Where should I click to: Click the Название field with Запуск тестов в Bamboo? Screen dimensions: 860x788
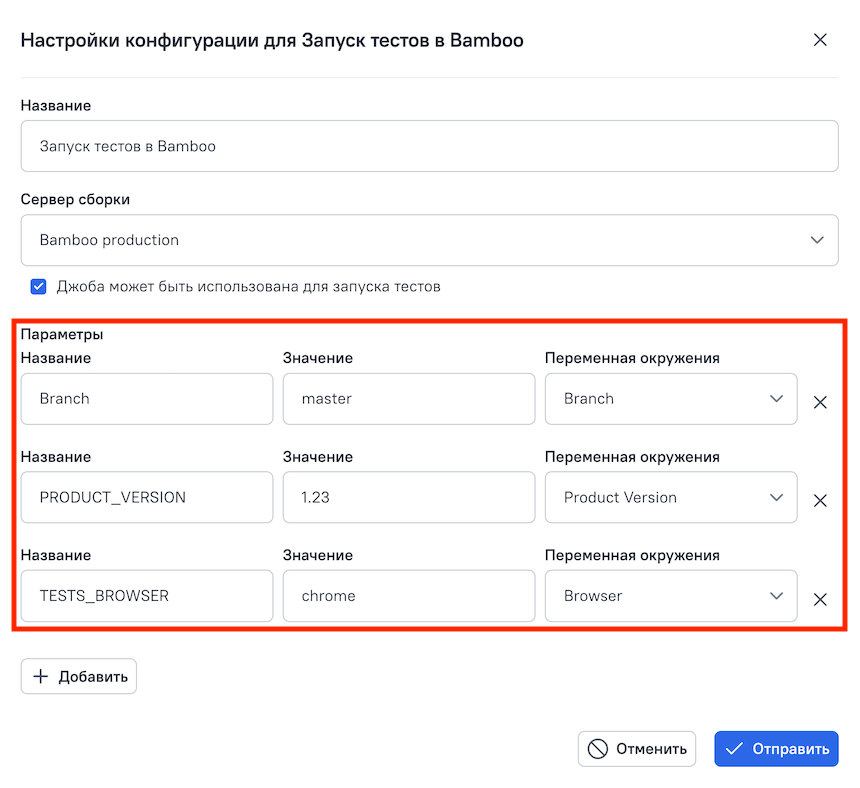pos(429,146)
